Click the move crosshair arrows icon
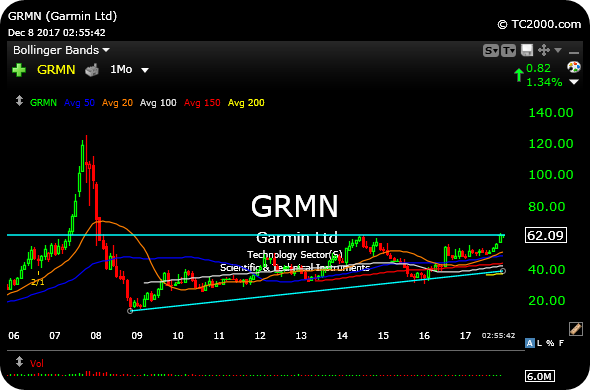 [544, 50]
